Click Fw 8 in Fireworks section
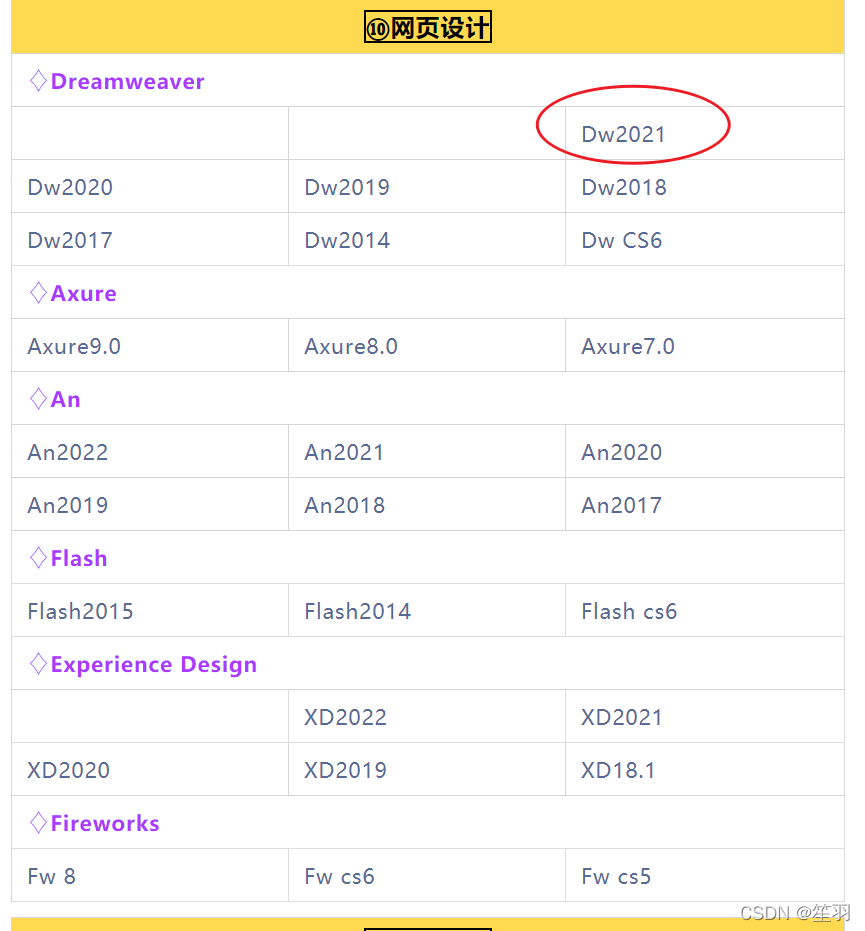Viewport: 865px width, 931px height. [x=51, y=876]
